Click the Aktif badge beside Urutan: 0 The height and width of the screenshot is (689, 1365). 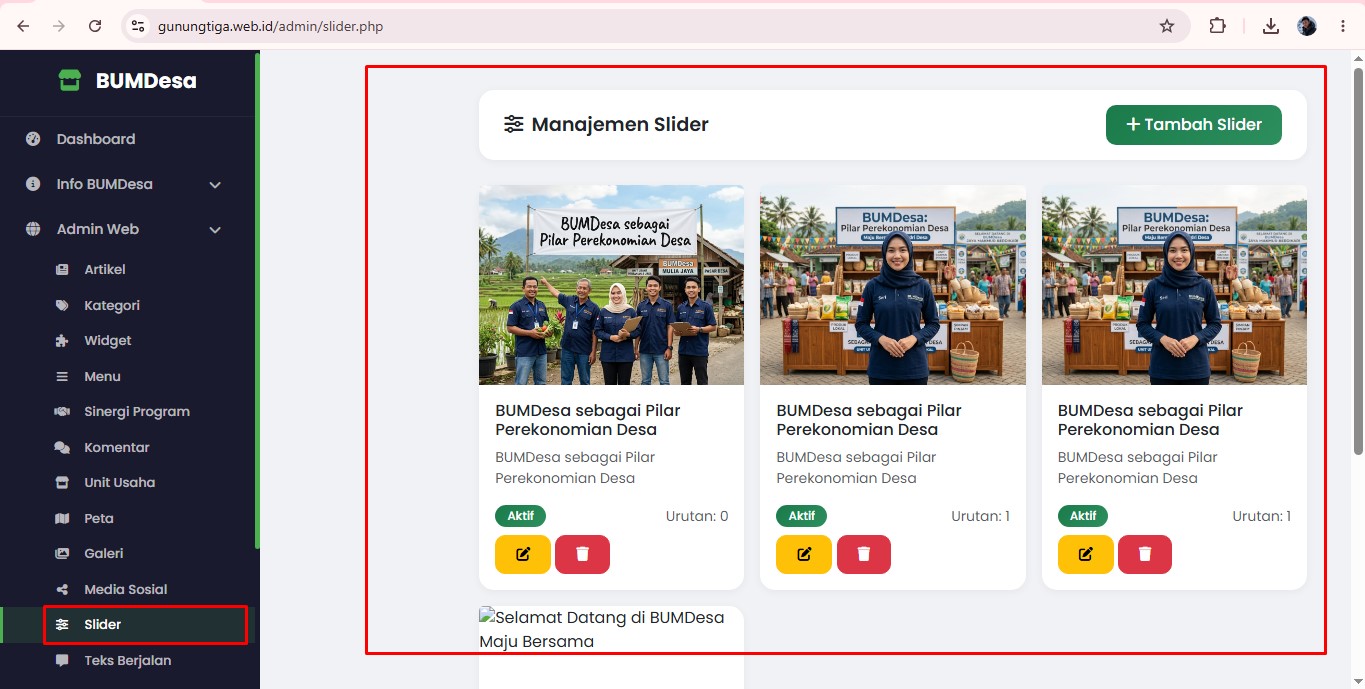[x=520, y=516]
